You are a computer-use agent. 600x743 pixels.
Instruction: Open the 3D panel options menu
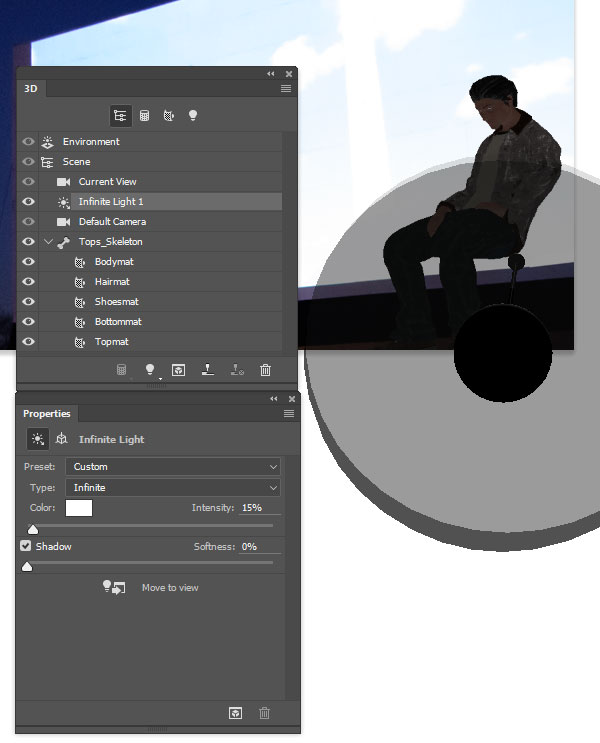[x=286, y=89]
